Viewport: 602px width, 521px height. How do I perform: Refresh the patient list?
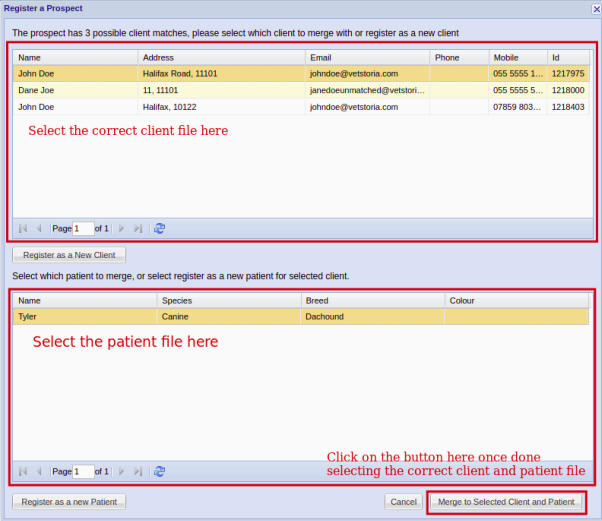[x=159, y=471]
